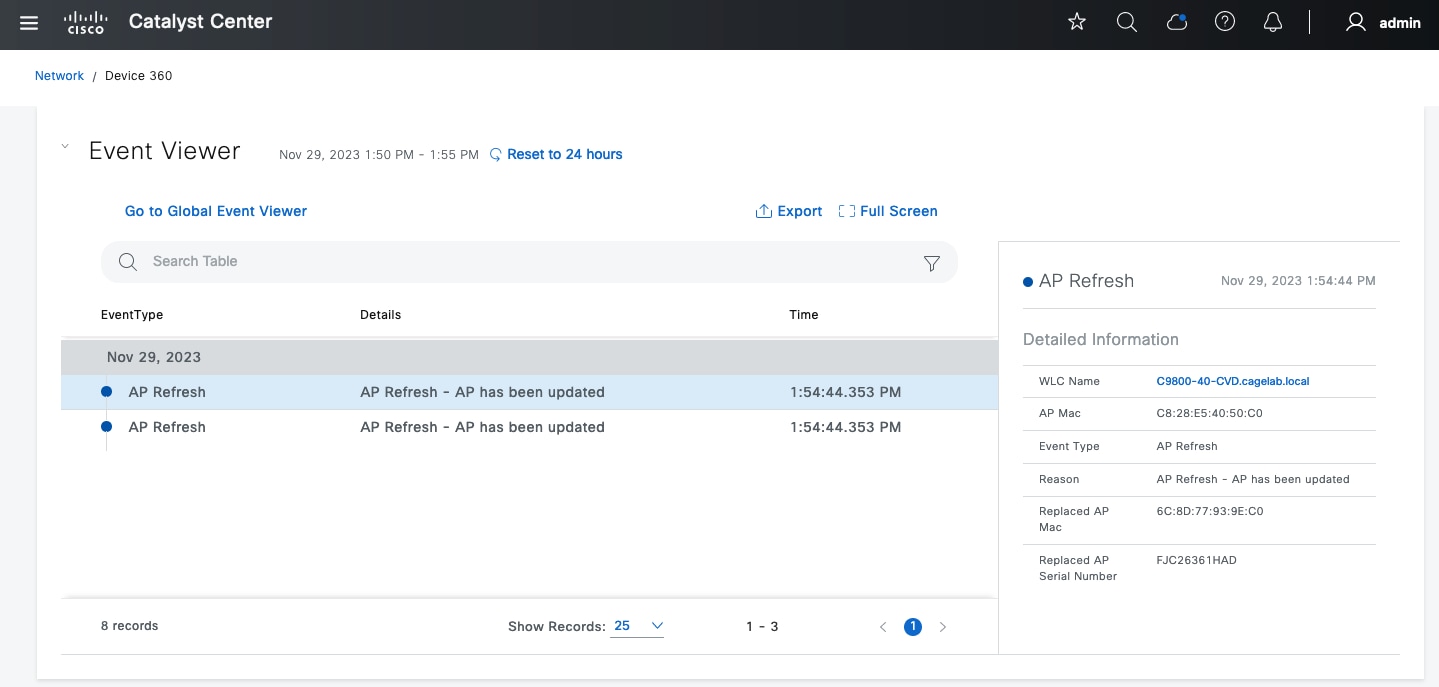Open the Show Records dropdown
This screenshot has width=1439, height=687.
coord(637,626)
